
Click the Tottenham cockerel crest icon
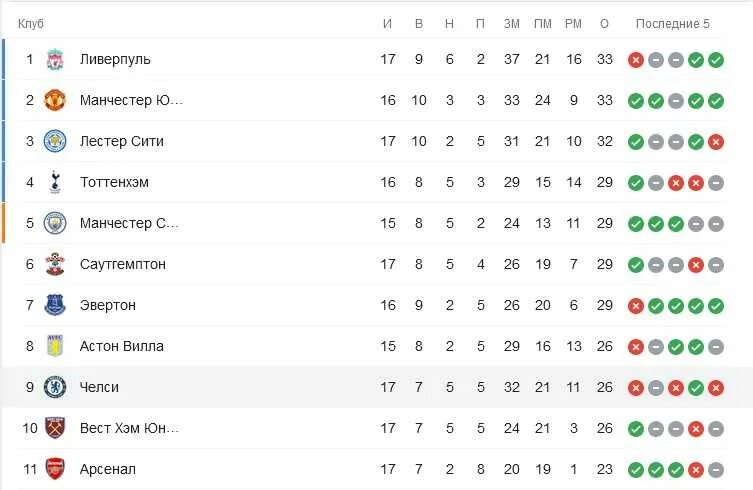55,182
